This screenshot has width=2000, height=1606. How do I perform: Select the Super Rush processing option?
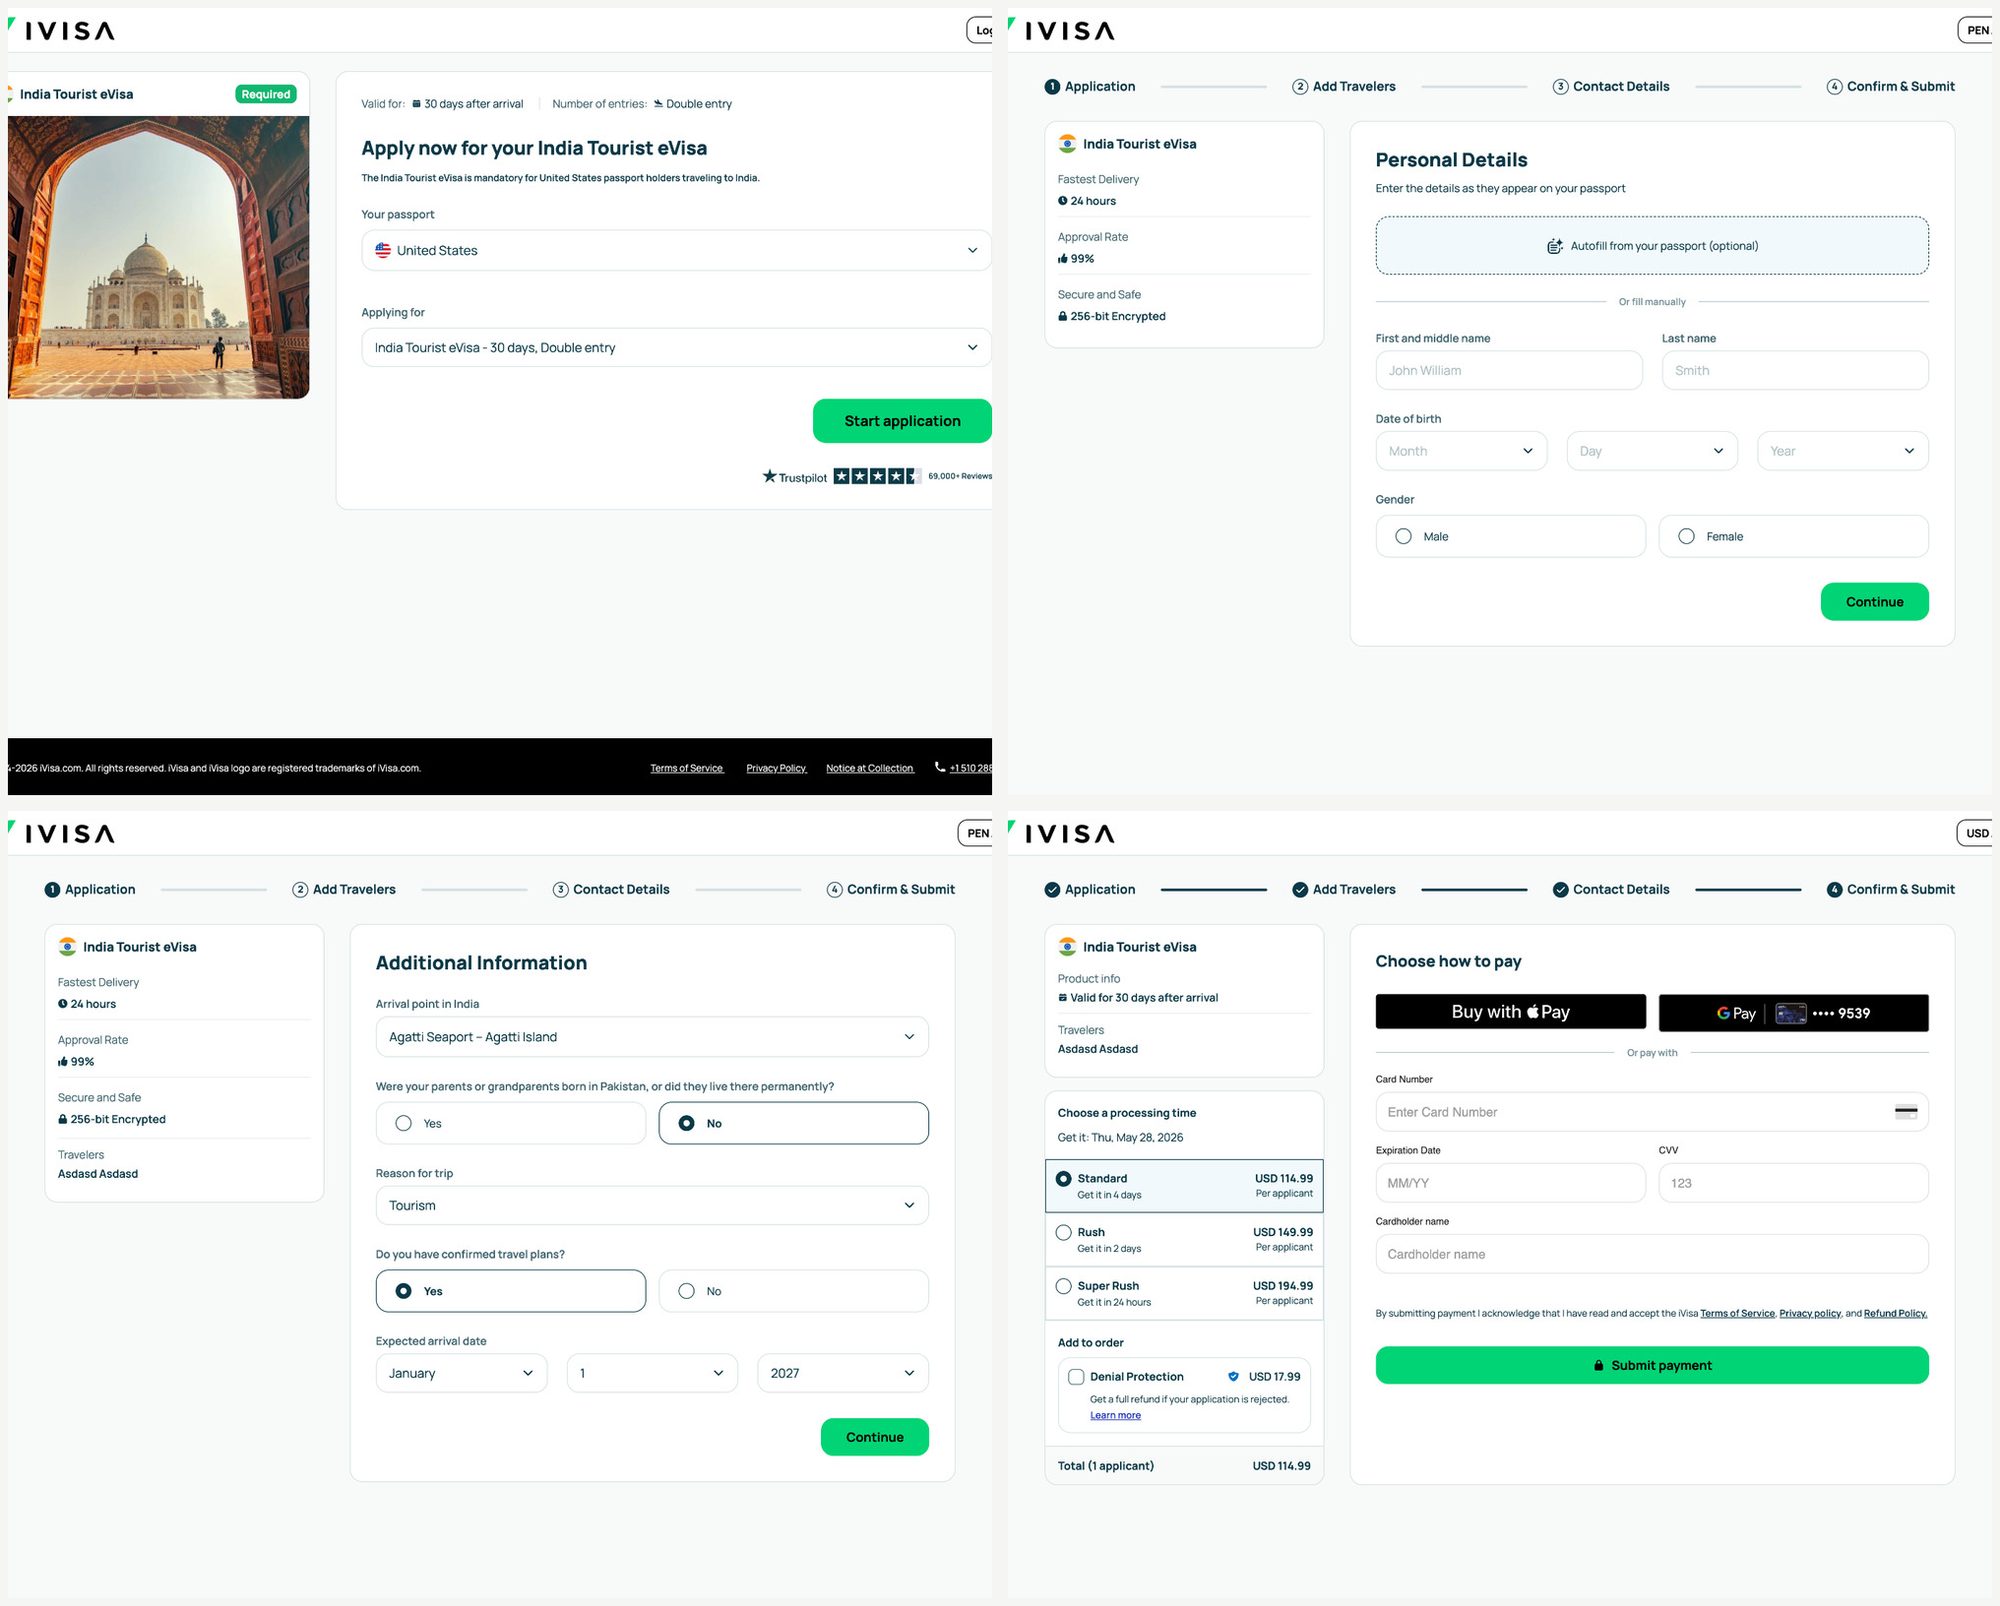tap(1184, 1294)
